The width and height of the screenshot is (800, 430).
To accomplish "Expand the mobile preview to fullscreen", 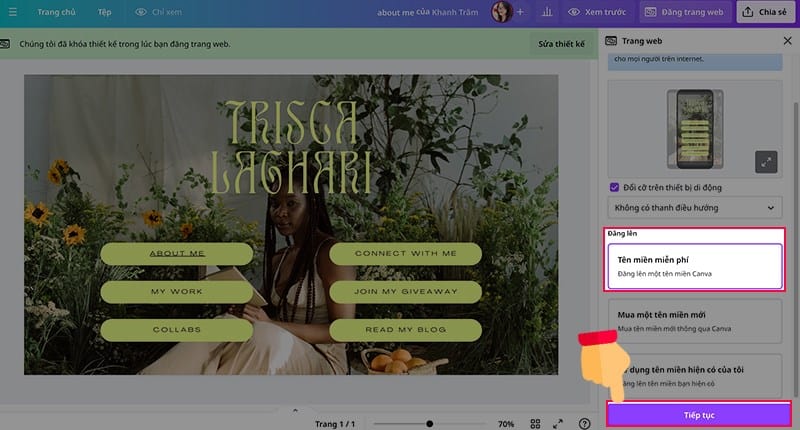I will 766,161.
